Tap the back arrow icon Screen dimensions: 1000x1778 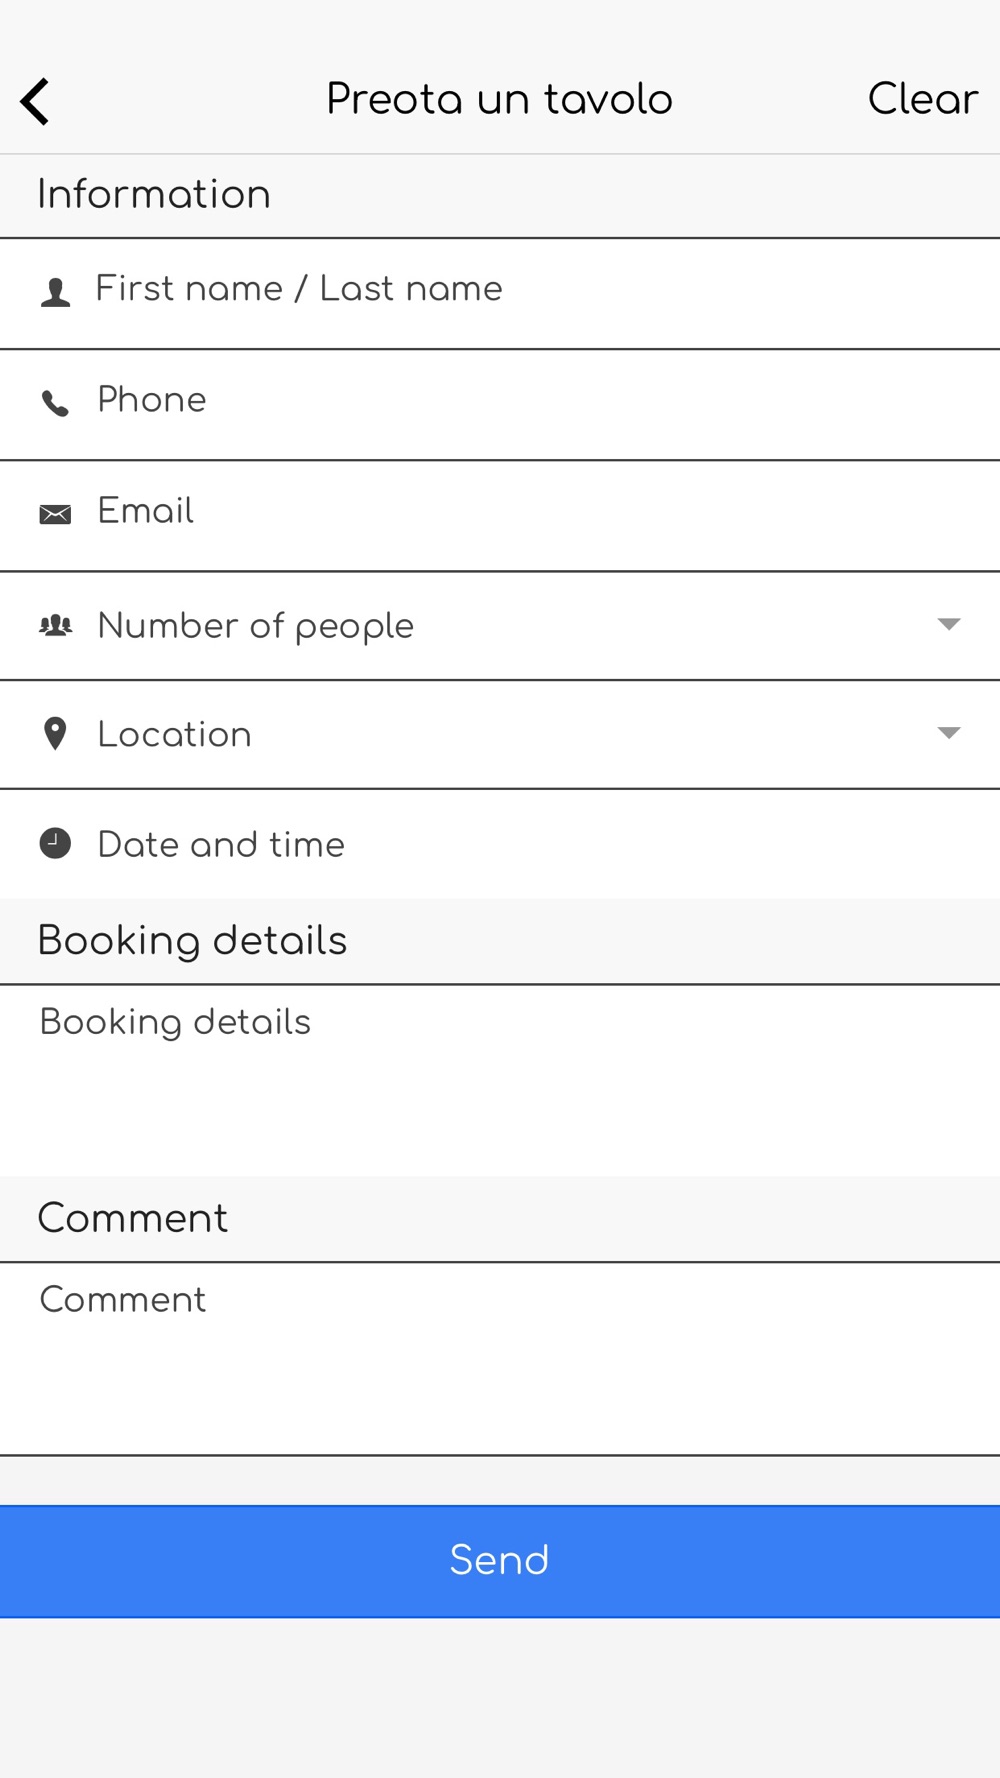(x=35, y=101)
